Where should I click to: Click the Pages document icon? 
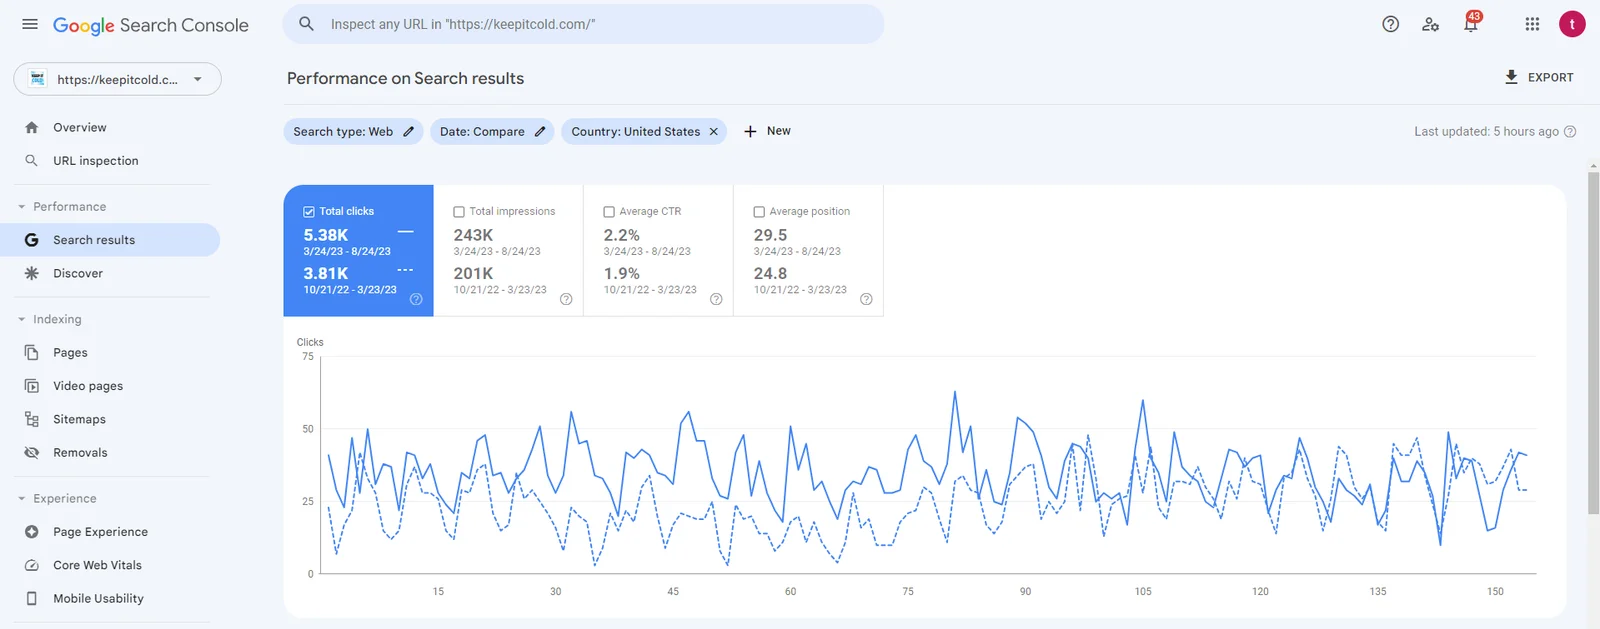point(31,352)
